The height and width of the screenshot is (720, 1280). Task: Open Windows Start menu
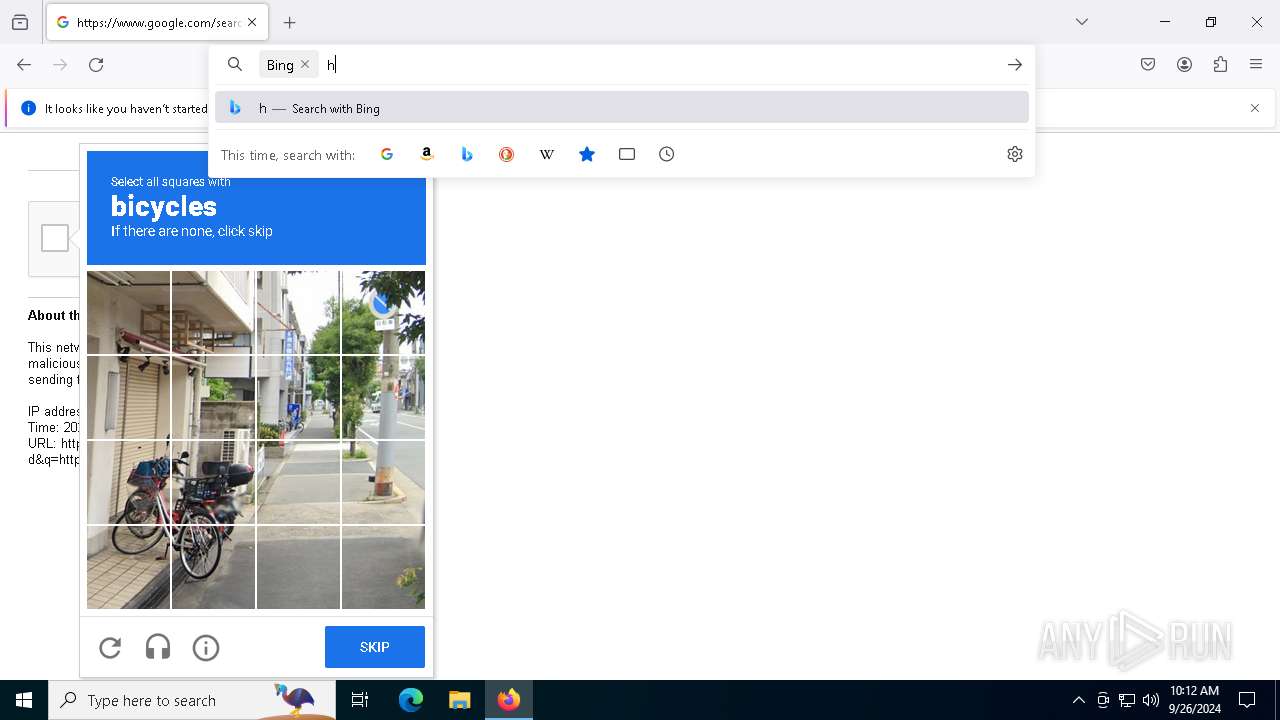click(x=24, y=700)
